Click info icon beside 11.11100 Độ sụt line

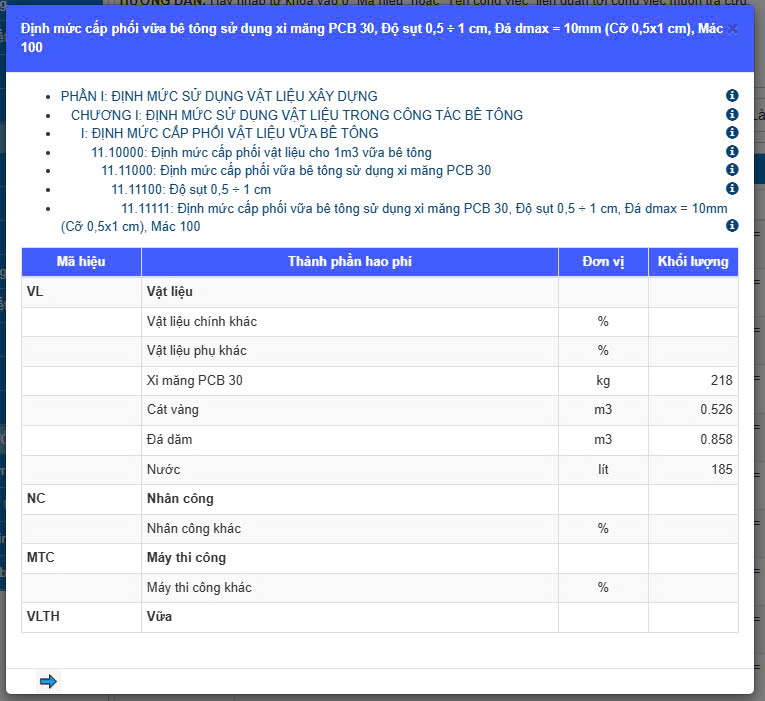coord(732,189)
